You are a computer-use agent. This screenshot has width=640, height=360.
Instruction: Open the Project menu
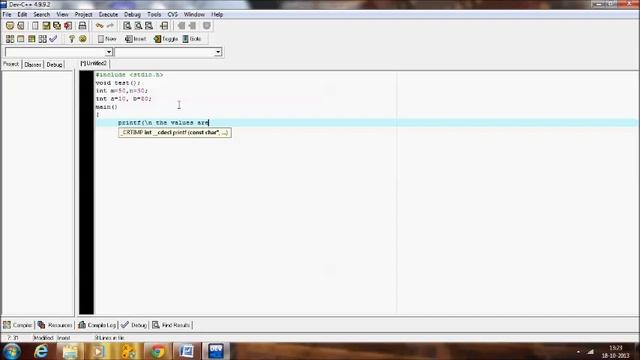pyautogui.click(x=83, y=14)
